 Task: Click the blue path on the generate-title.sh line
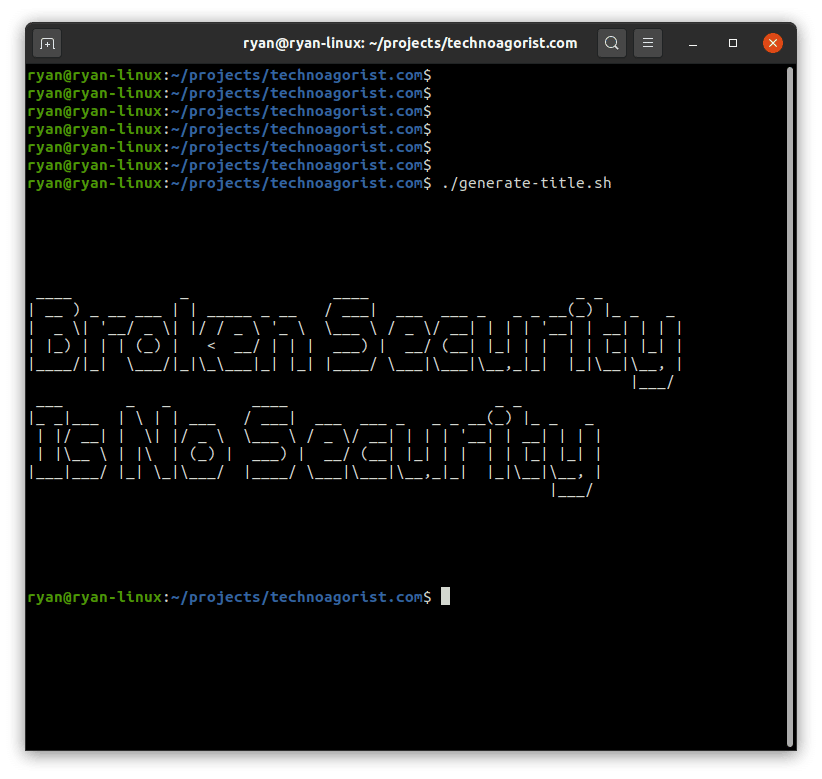(x=296, y=183)
